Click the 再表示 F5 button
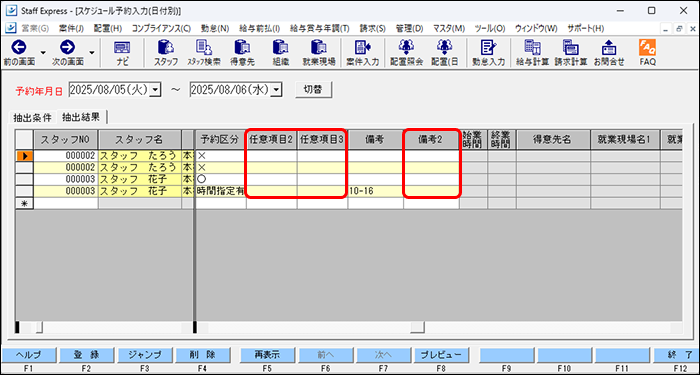The height and width of the screenshot is (375, 700). (267, 355)
